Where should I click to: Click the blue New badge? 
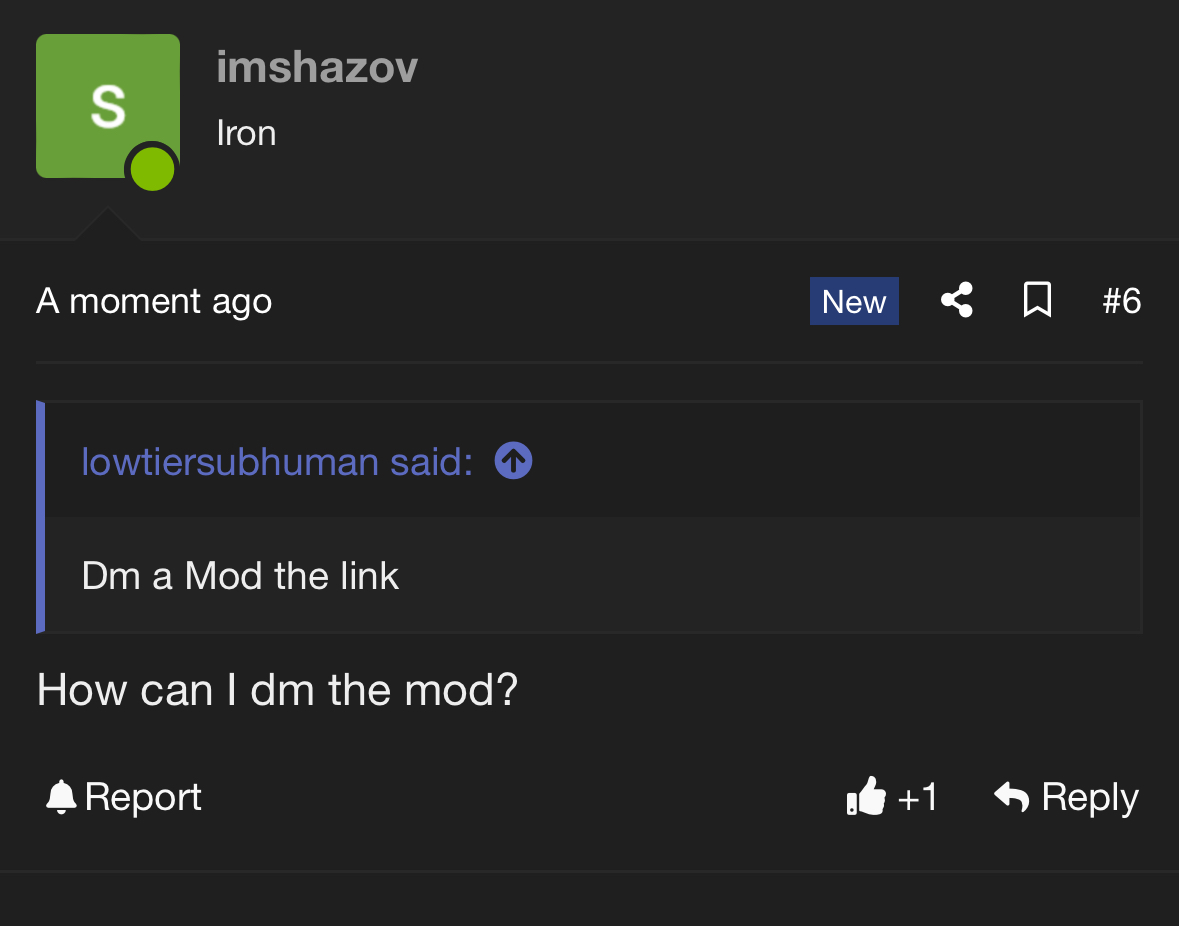pos(854,301)
